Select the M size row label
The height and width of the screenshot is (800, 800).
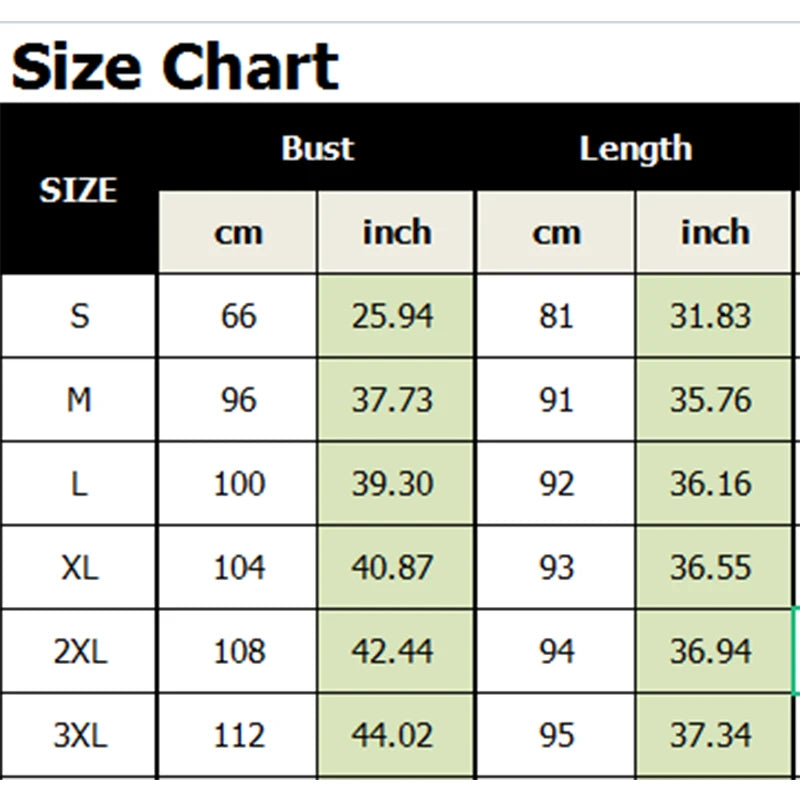(x=79, y=400)
